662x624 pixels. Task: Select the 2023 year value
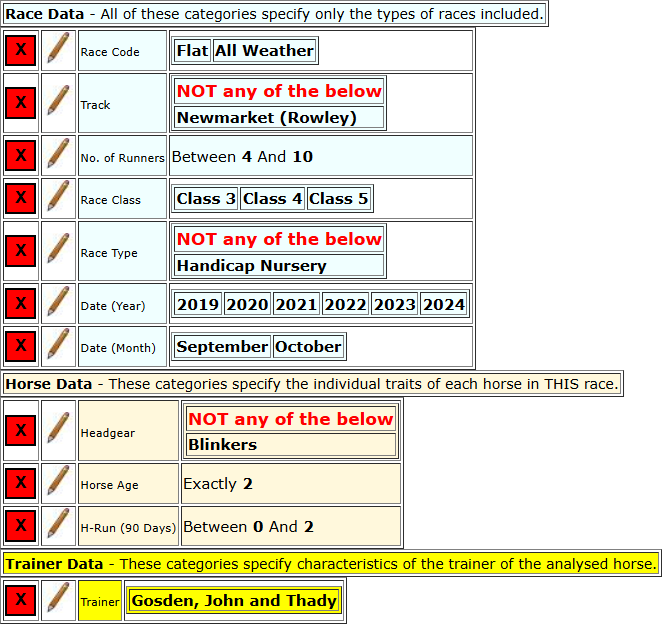point(395,304)
